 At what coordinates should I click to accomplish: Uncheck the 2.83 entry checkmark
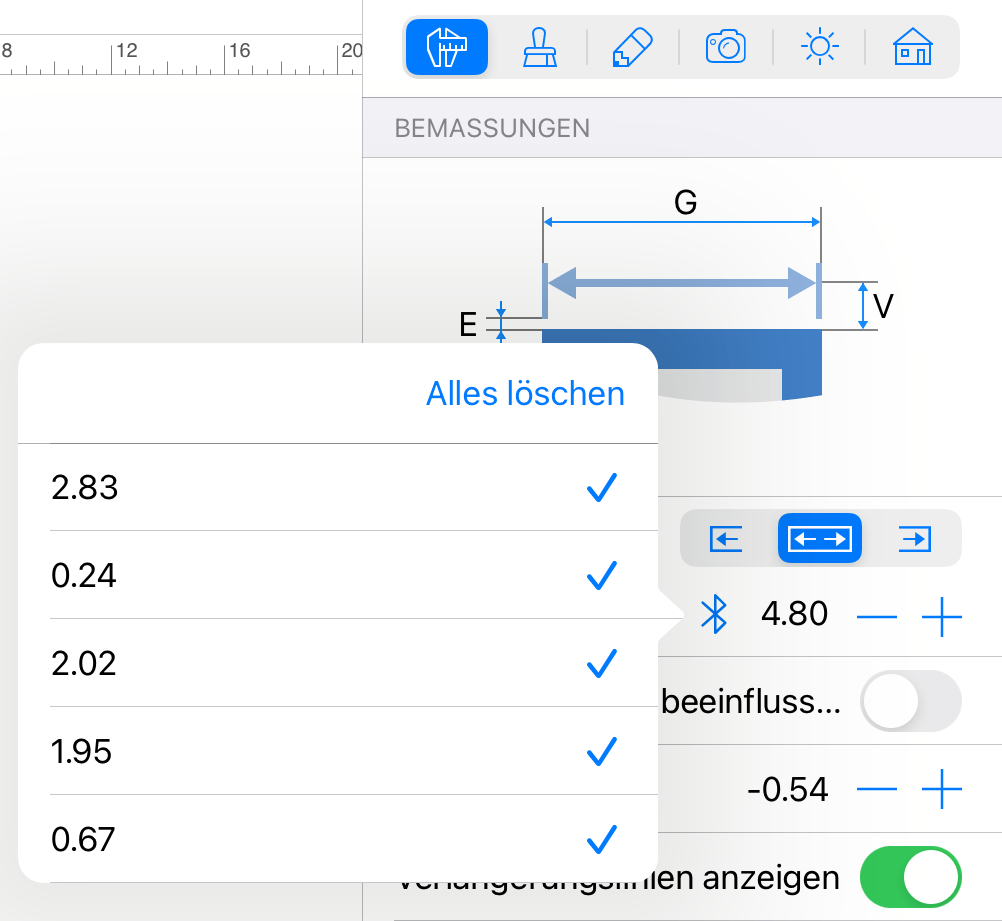pyautogui.click(x=601, y=488)
